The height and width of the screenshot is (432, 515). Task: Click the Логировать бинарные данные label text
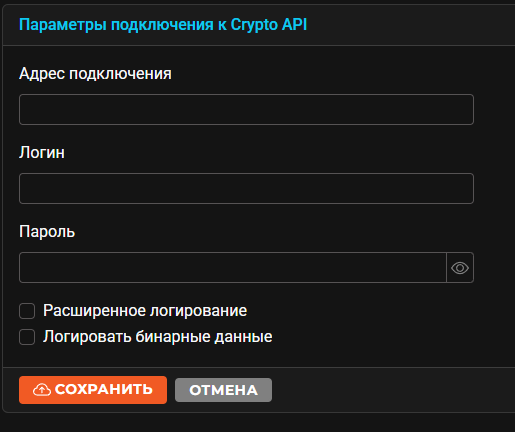click(x=158, y=337)
